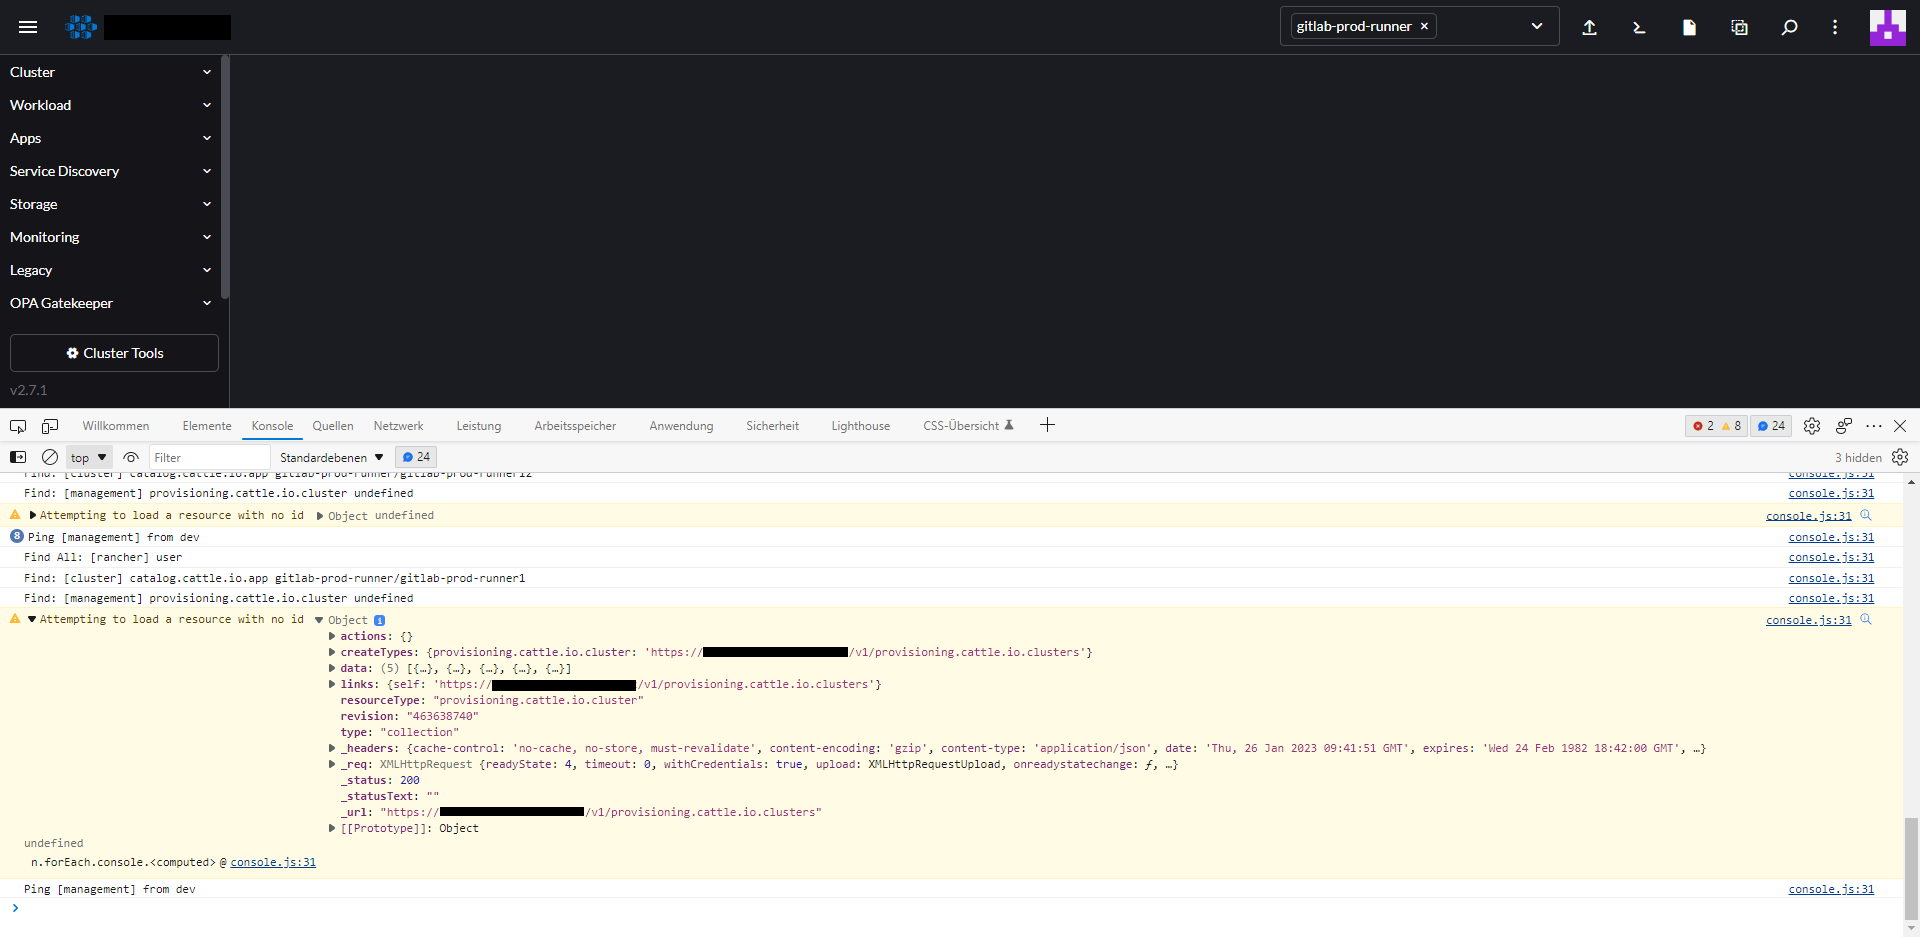Click the 24 console messages counter
The height and width of the screenshot is (937, 1920).
1770,425
